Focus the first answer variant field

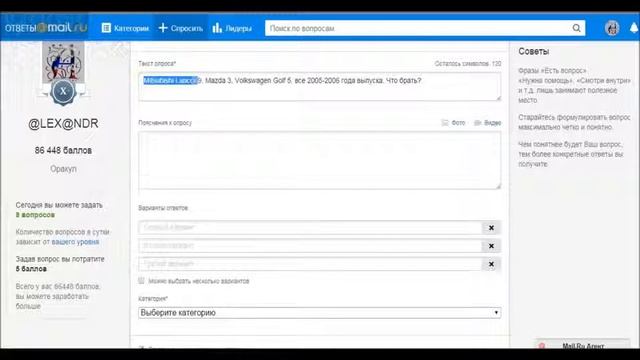(x=310, y=227)
